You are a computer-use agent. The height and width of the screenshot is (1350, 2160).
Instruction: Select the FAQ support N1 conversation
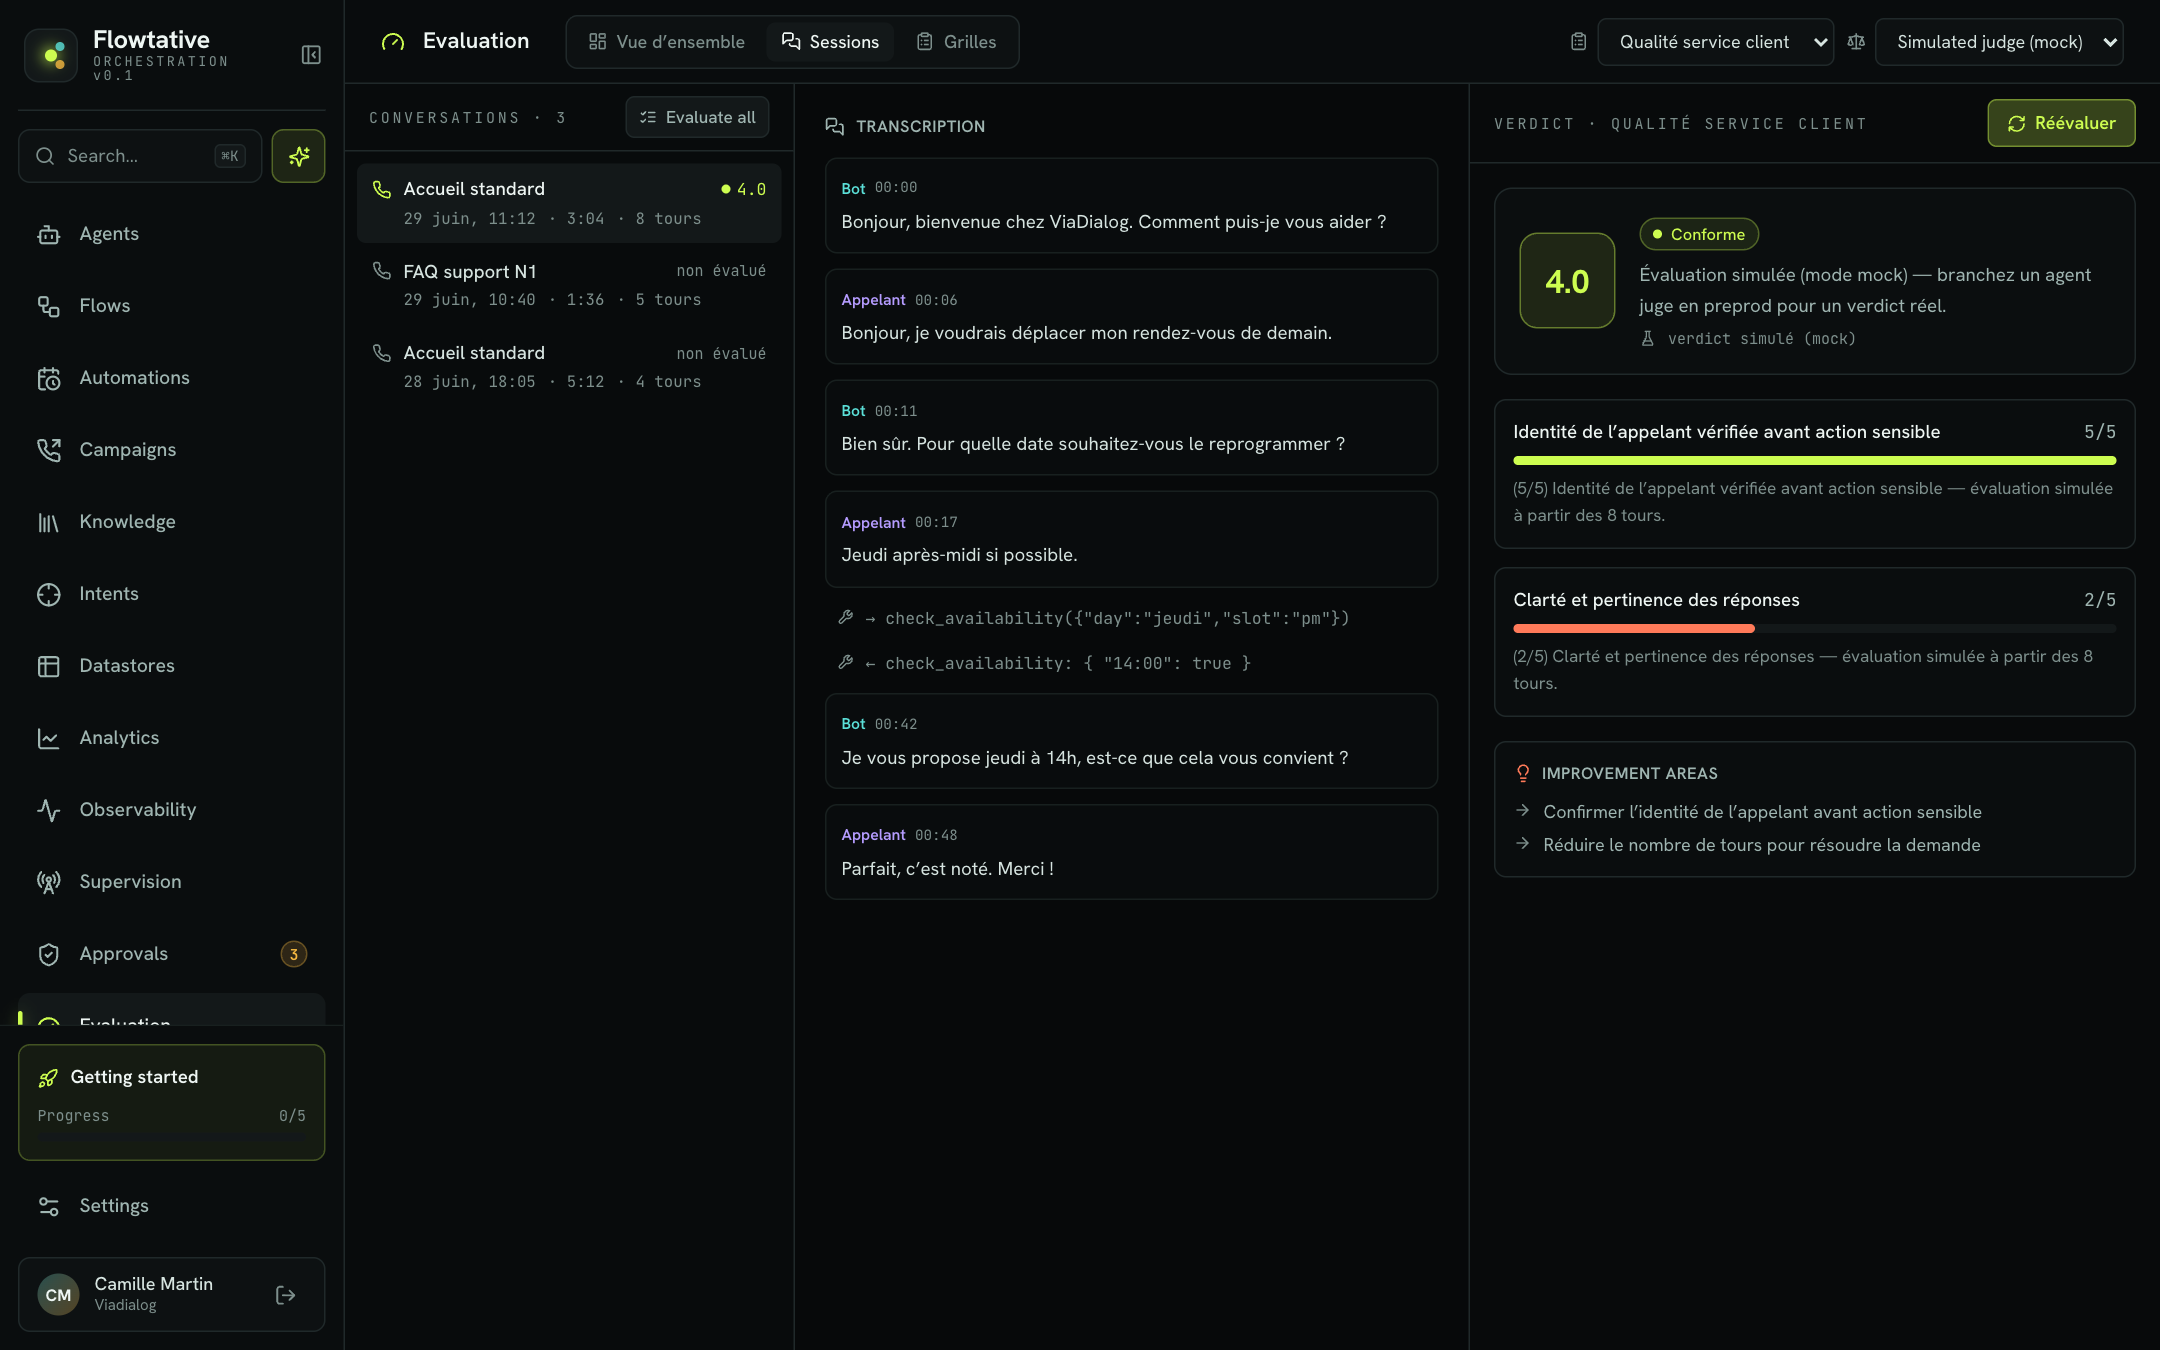point(569,285)
